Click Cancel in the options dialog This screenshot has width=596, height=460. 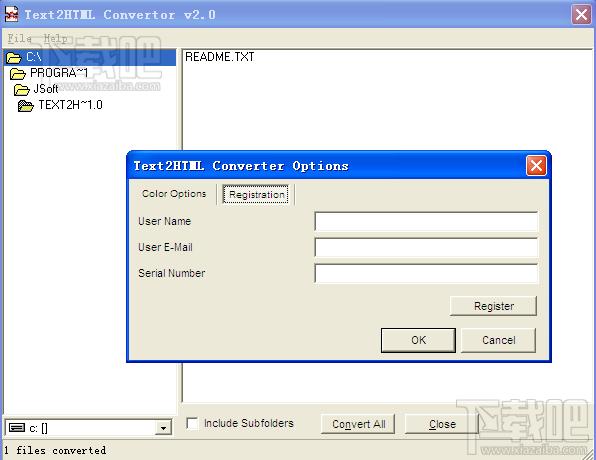tap(498, 340)
